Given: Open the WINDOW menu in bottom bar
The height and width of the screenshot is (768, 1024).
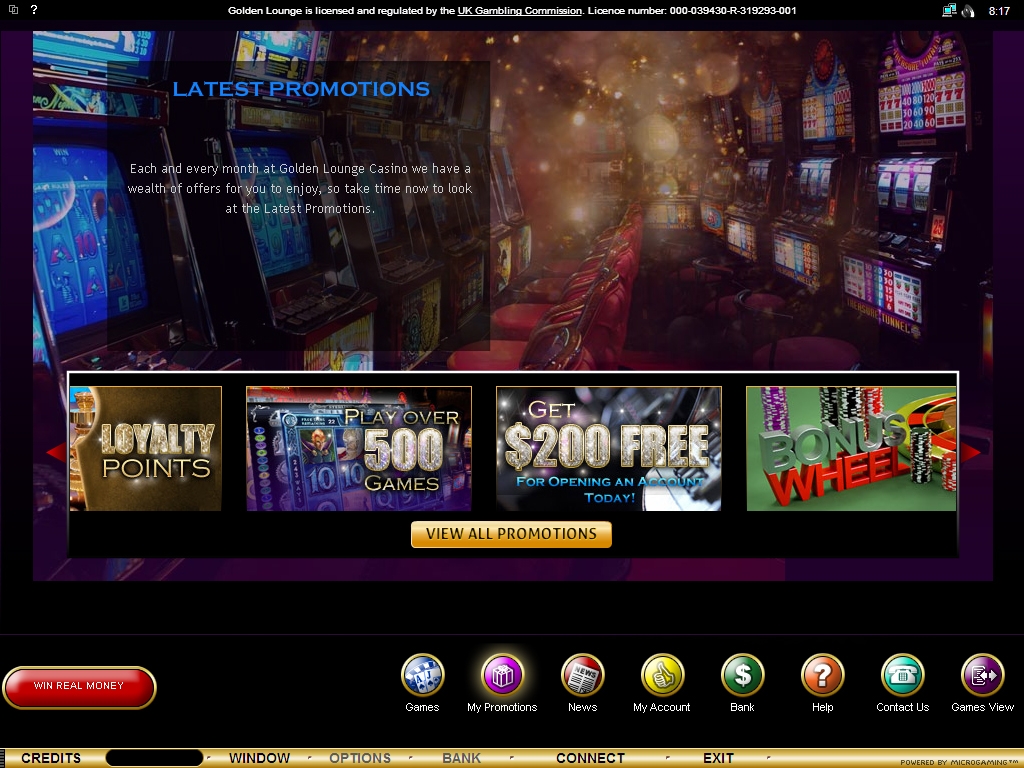Looking at the screenshot, I should click(x=259, y=758).
